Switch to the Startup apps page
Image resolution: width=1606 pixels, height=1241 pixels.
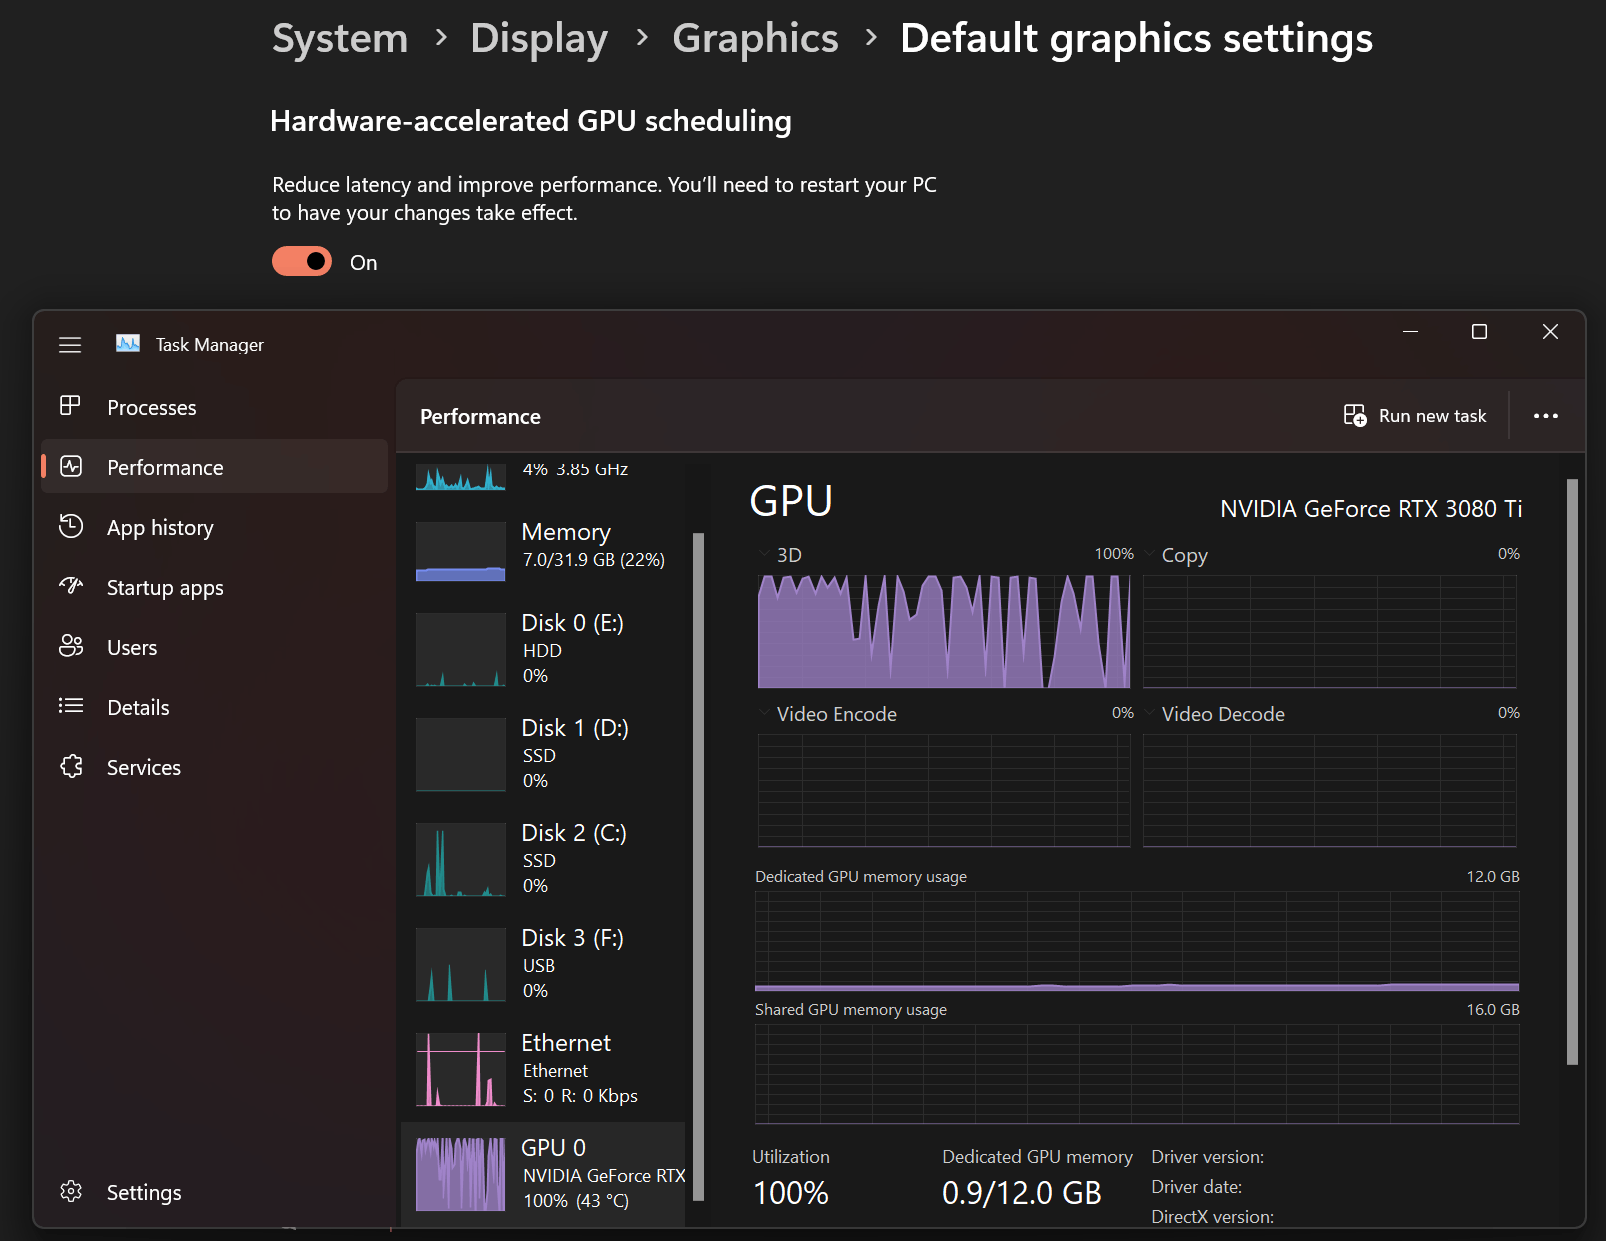click(x=165, y=588)
